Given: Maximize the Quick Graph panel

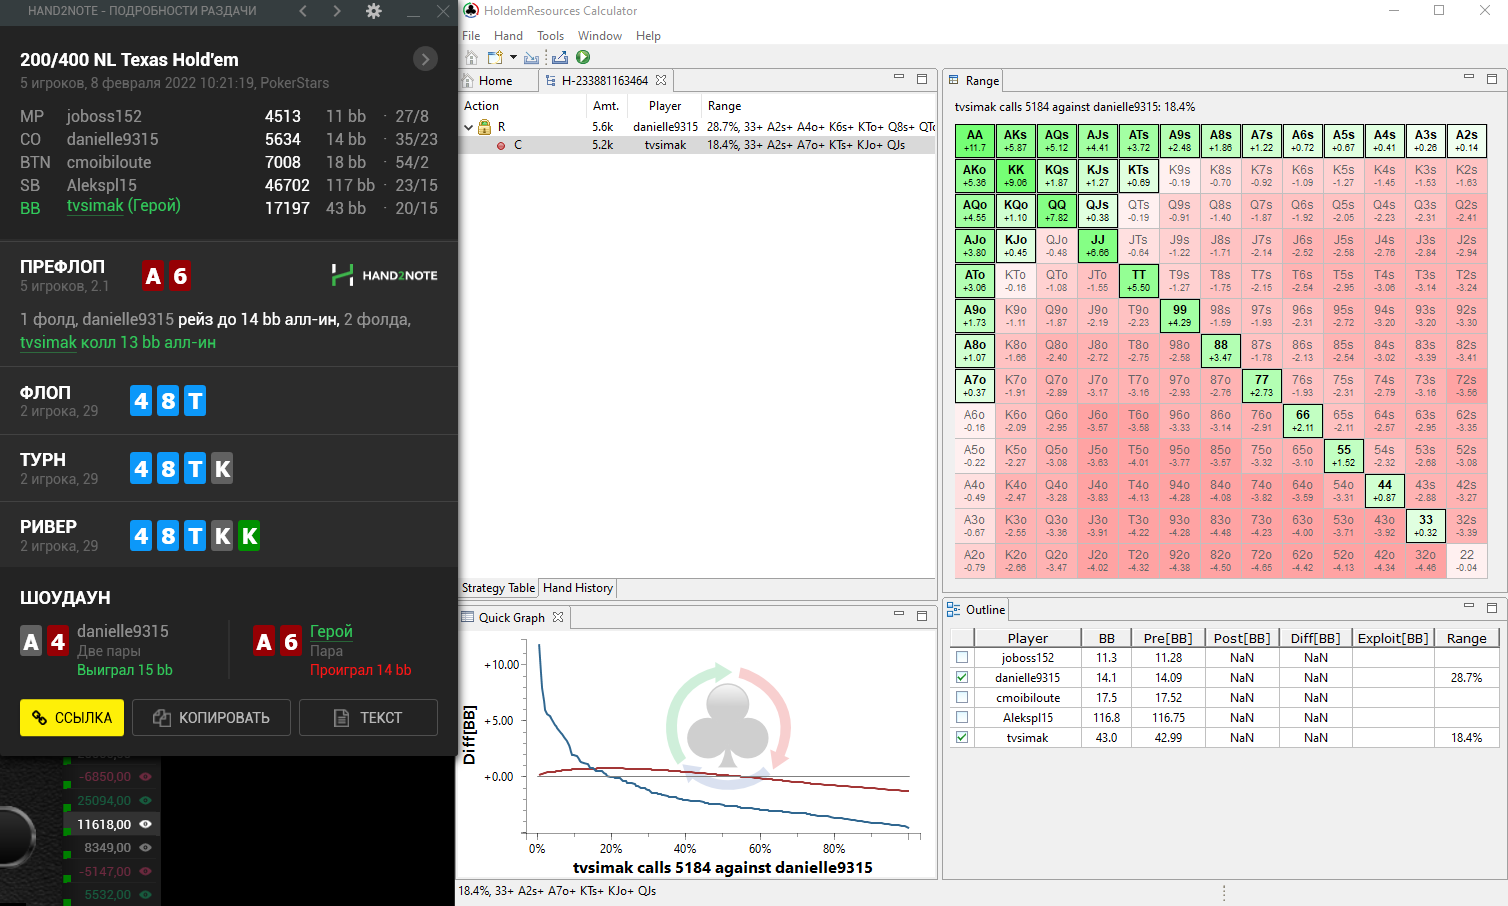Looking at the screenshot, I should [x=922, y=615].
